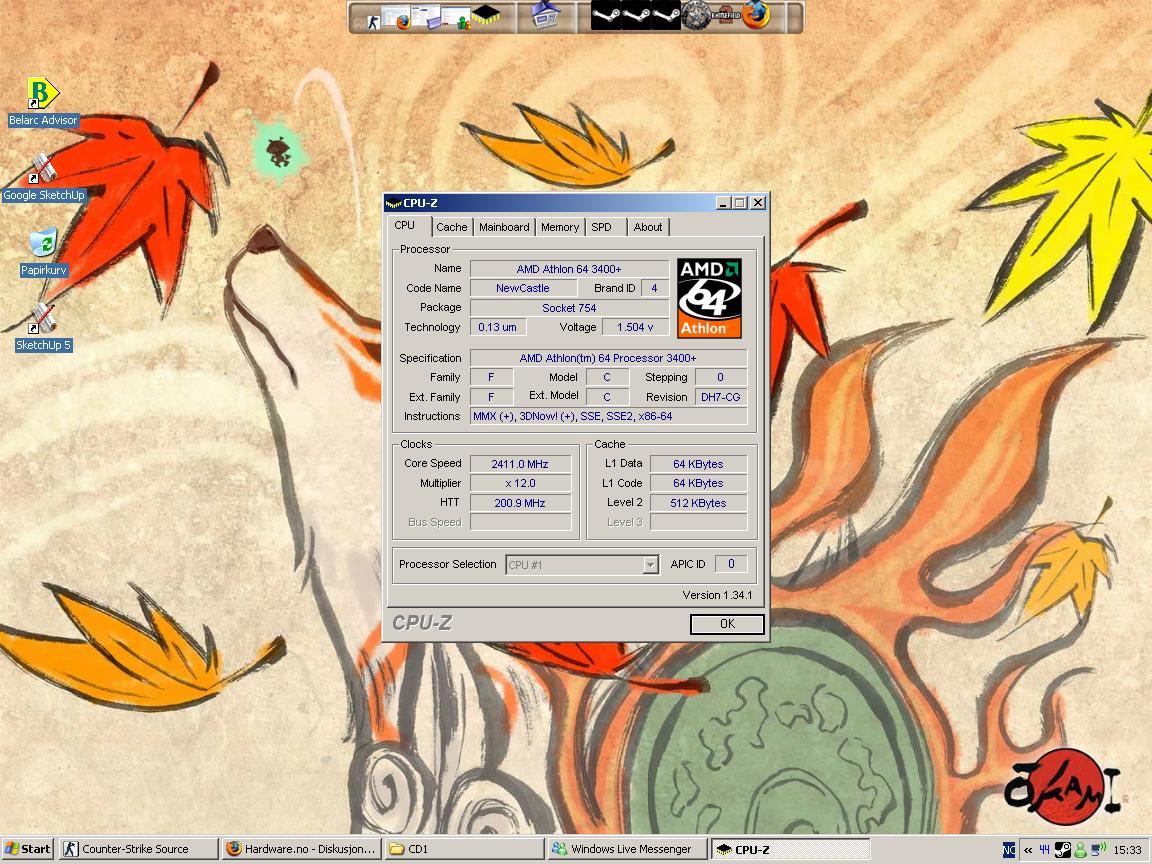
Task: Click the APIC ID value 0
Action: [x=731, y=564]
